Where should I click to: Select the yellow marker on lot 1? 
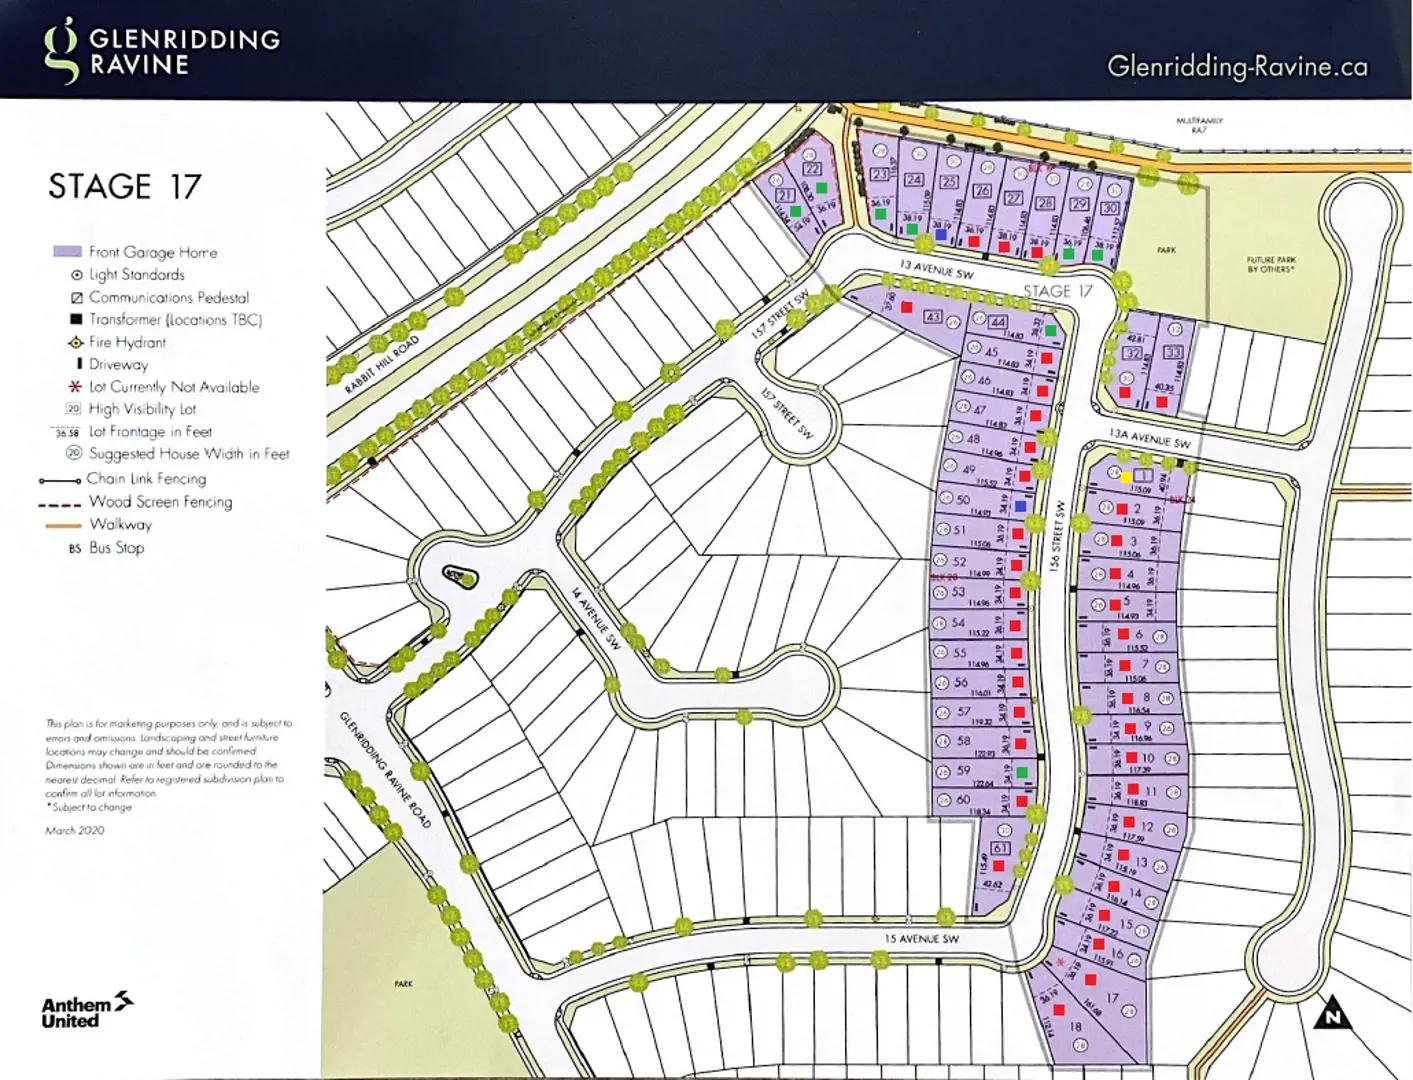pos(1126,477)
